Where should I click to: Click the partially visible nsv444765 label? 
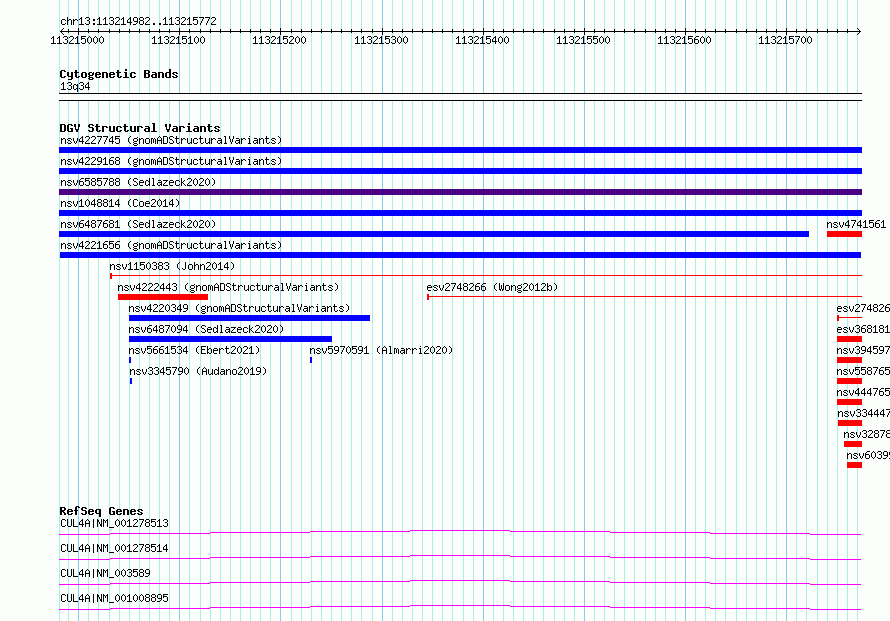pos(863,392)
